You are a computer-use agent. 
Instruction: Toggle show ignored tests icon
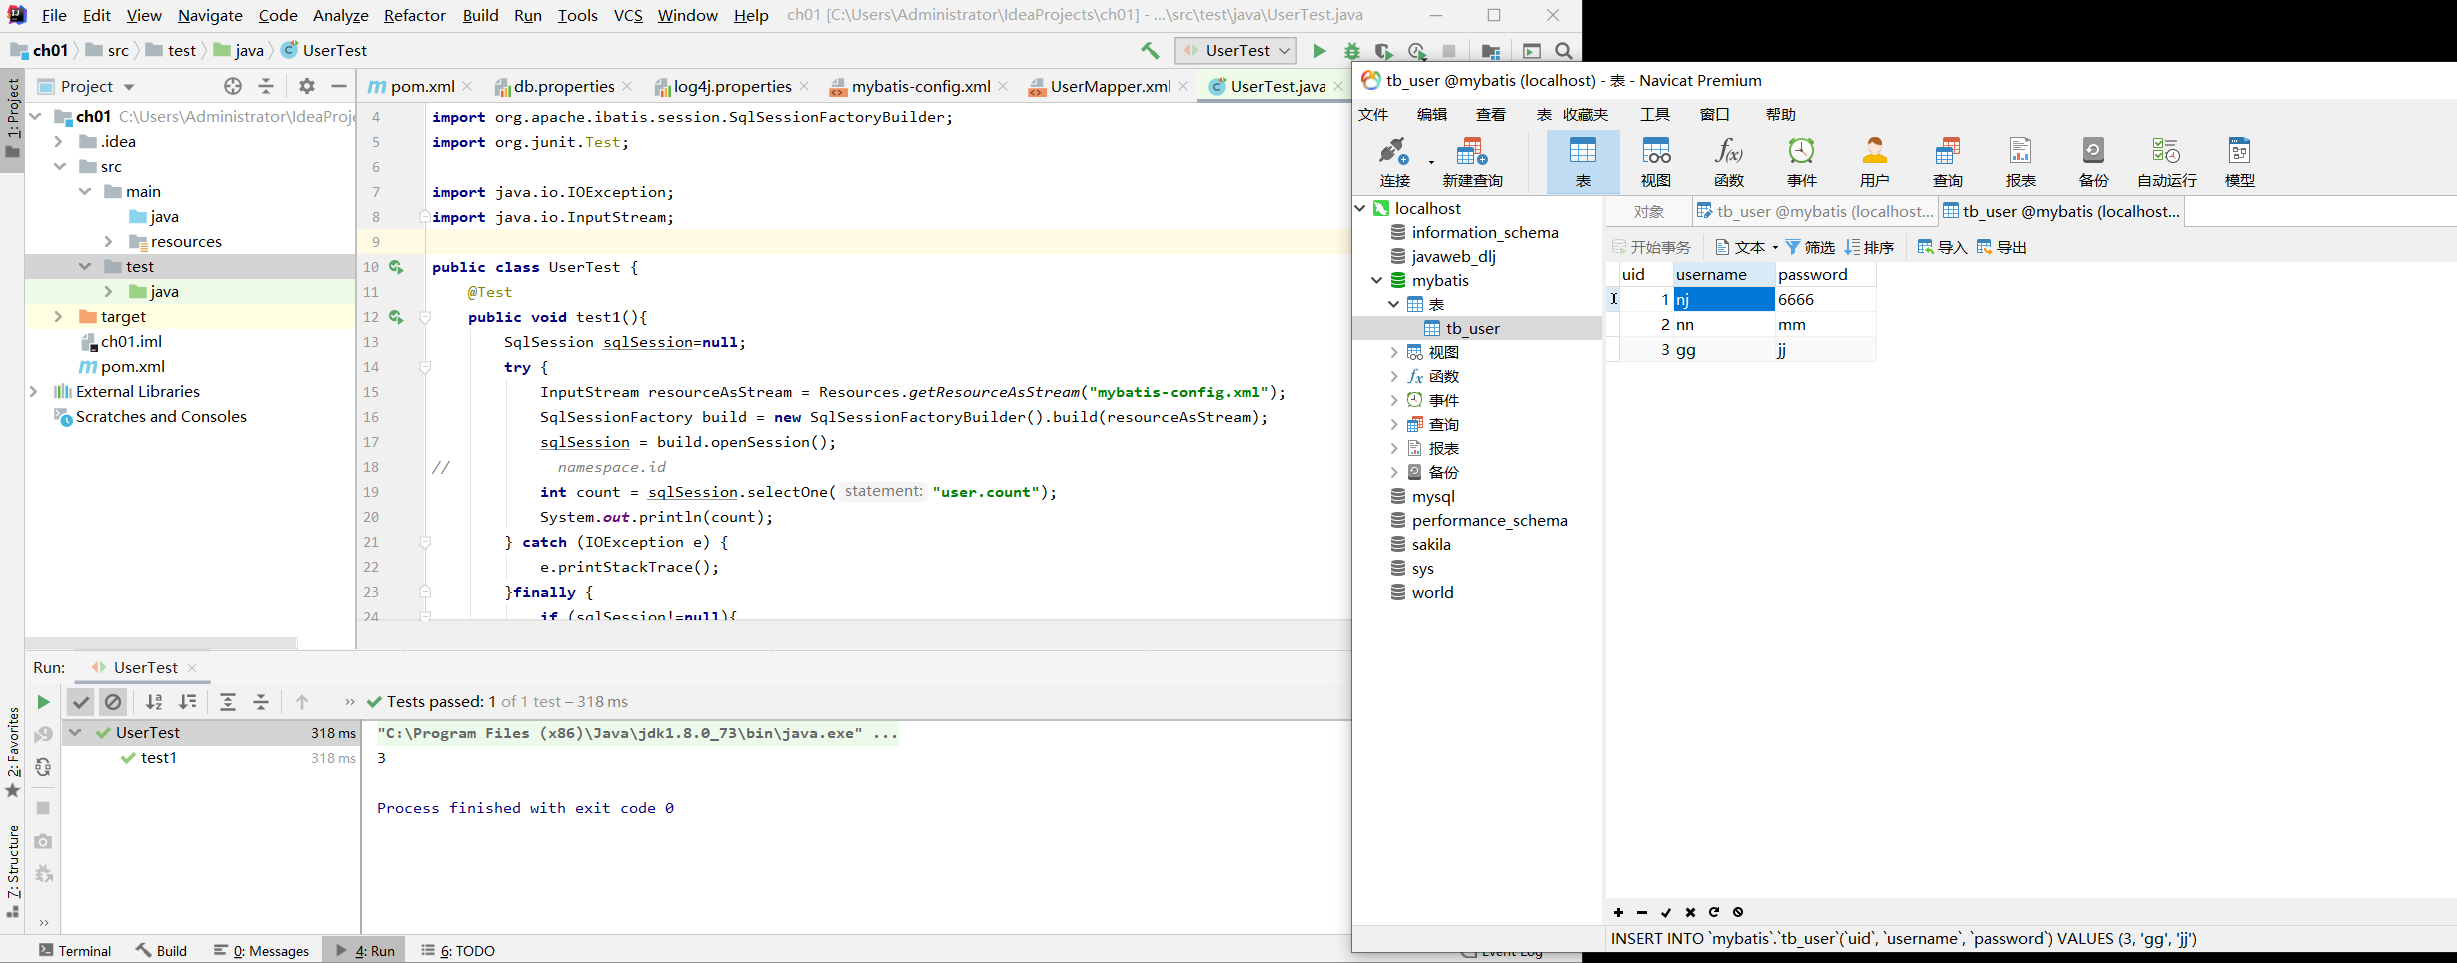113,702
